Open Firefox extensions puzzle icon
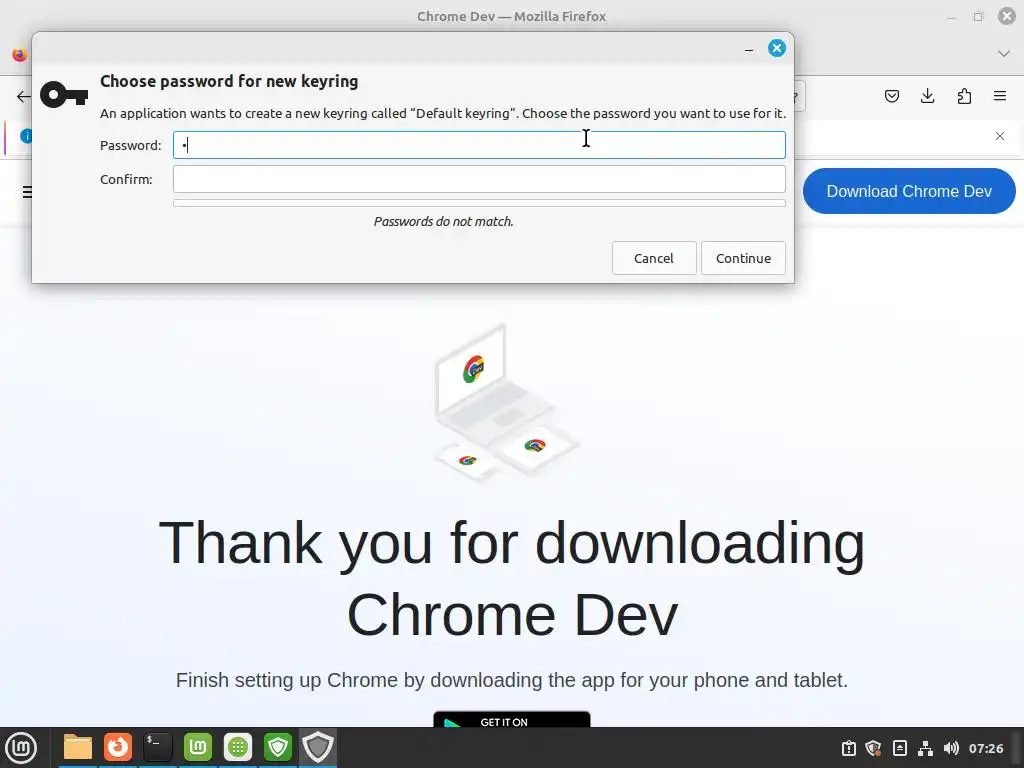1024x768 pixels. pos(964,97)
